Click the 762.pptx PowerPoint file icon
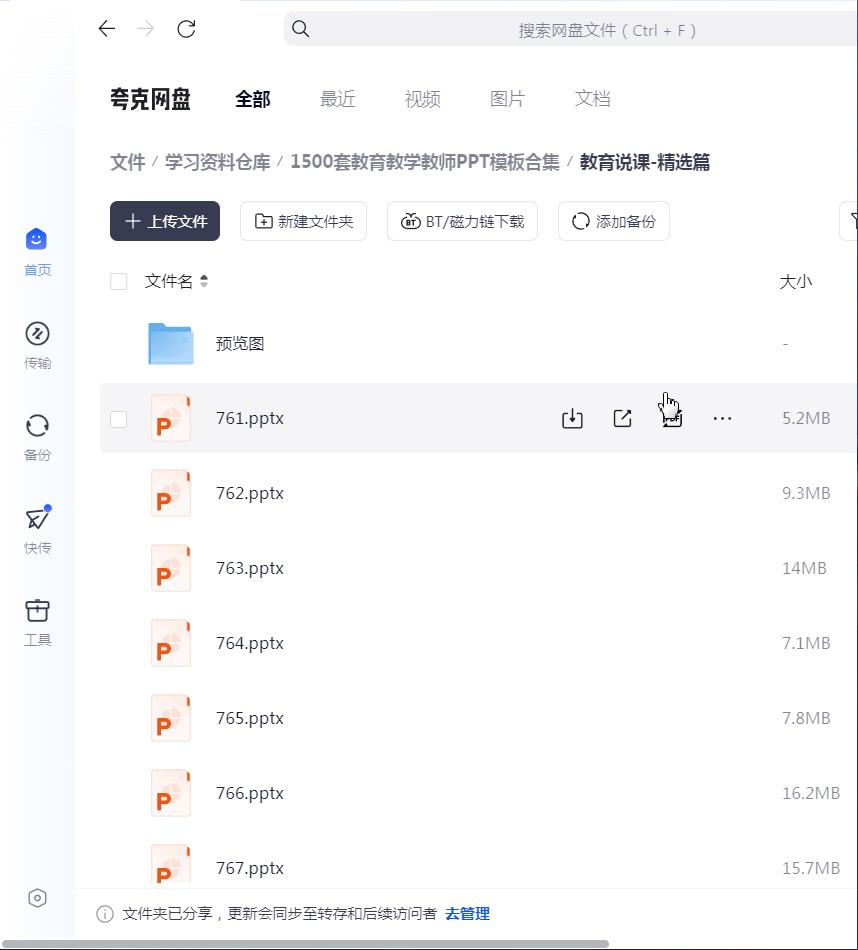Image resolution: width=858 pixels, height=950 pixels. (171, 493)
